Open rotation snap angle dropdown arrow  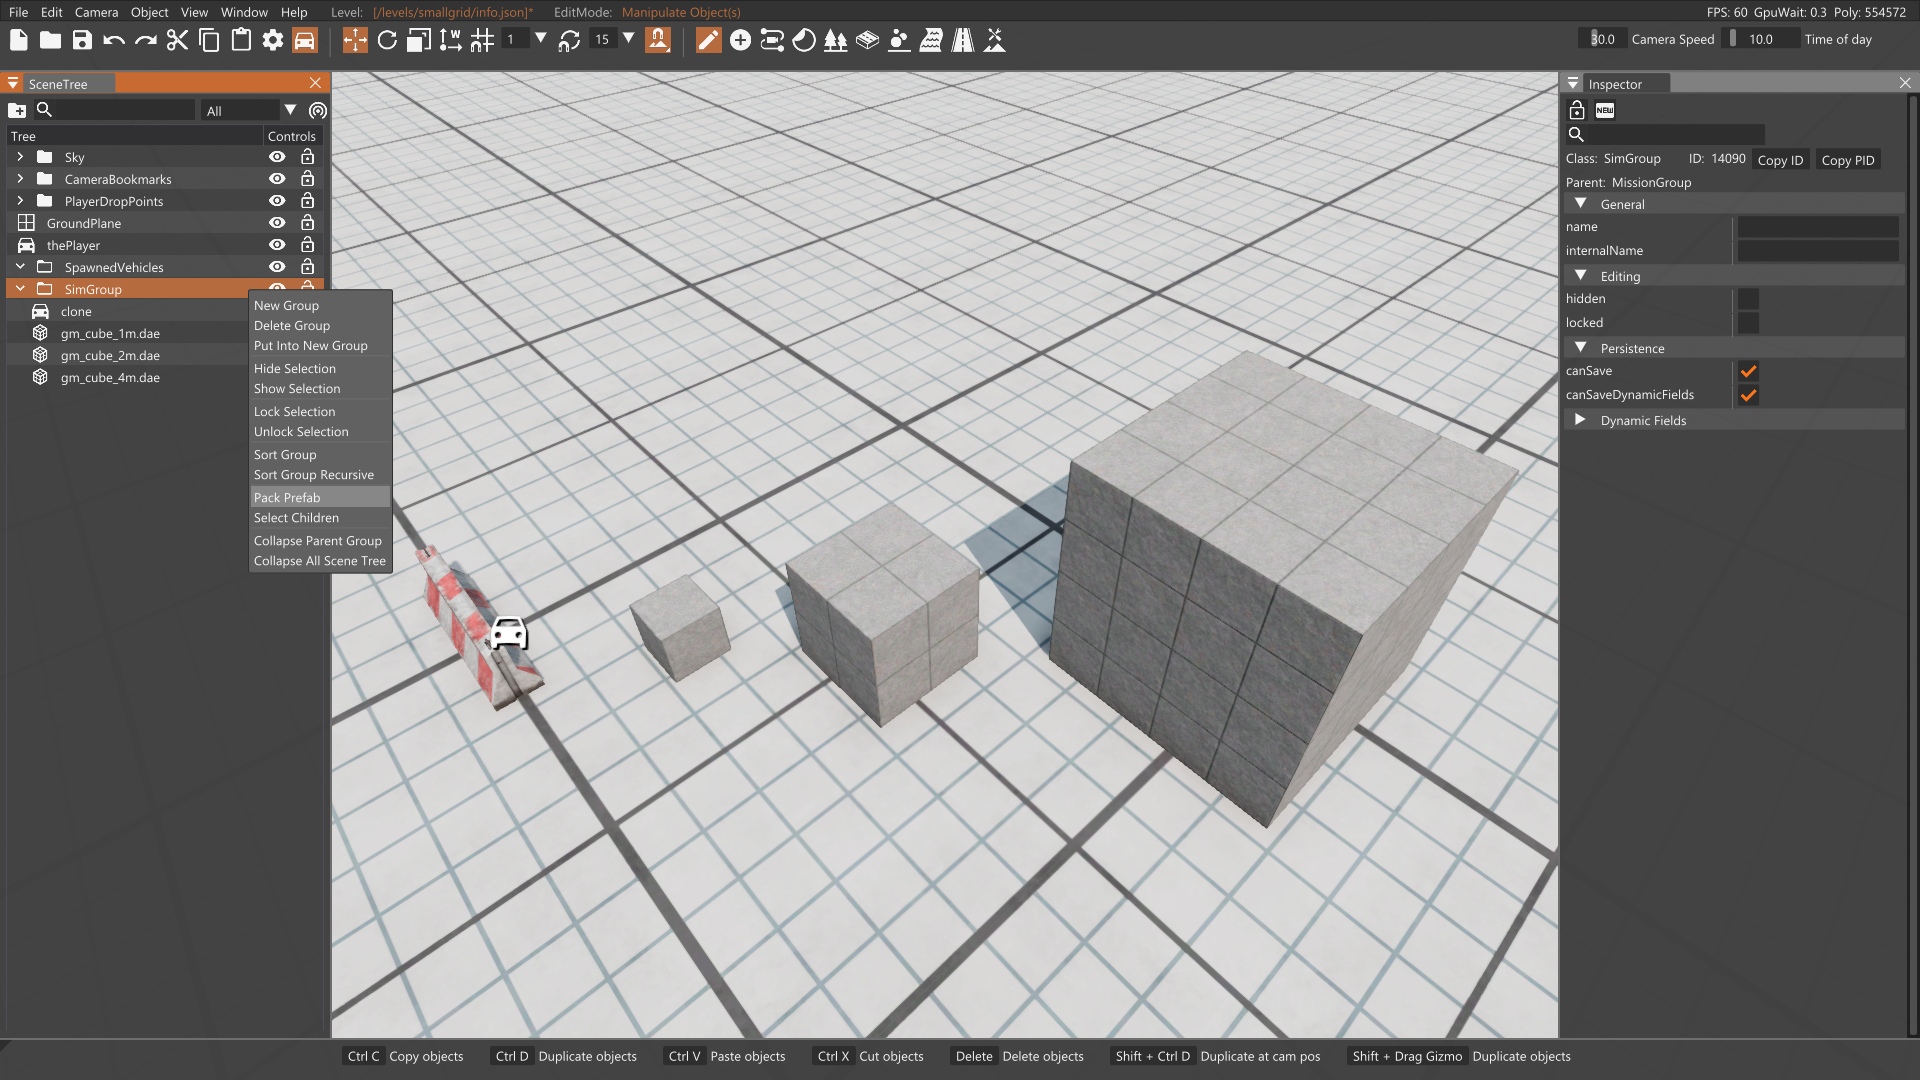pyautogui.click(x=629, y=39)
